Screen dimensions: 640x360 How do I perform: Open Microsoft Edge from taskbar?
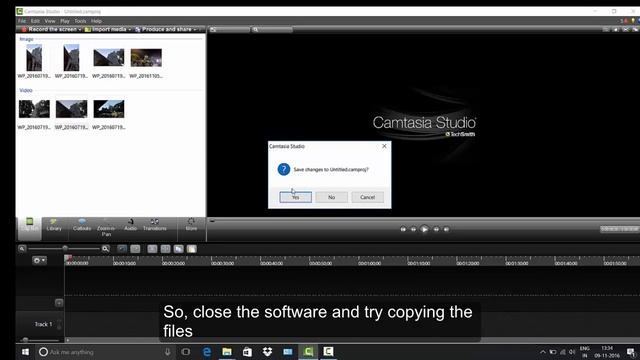point(207,351)
